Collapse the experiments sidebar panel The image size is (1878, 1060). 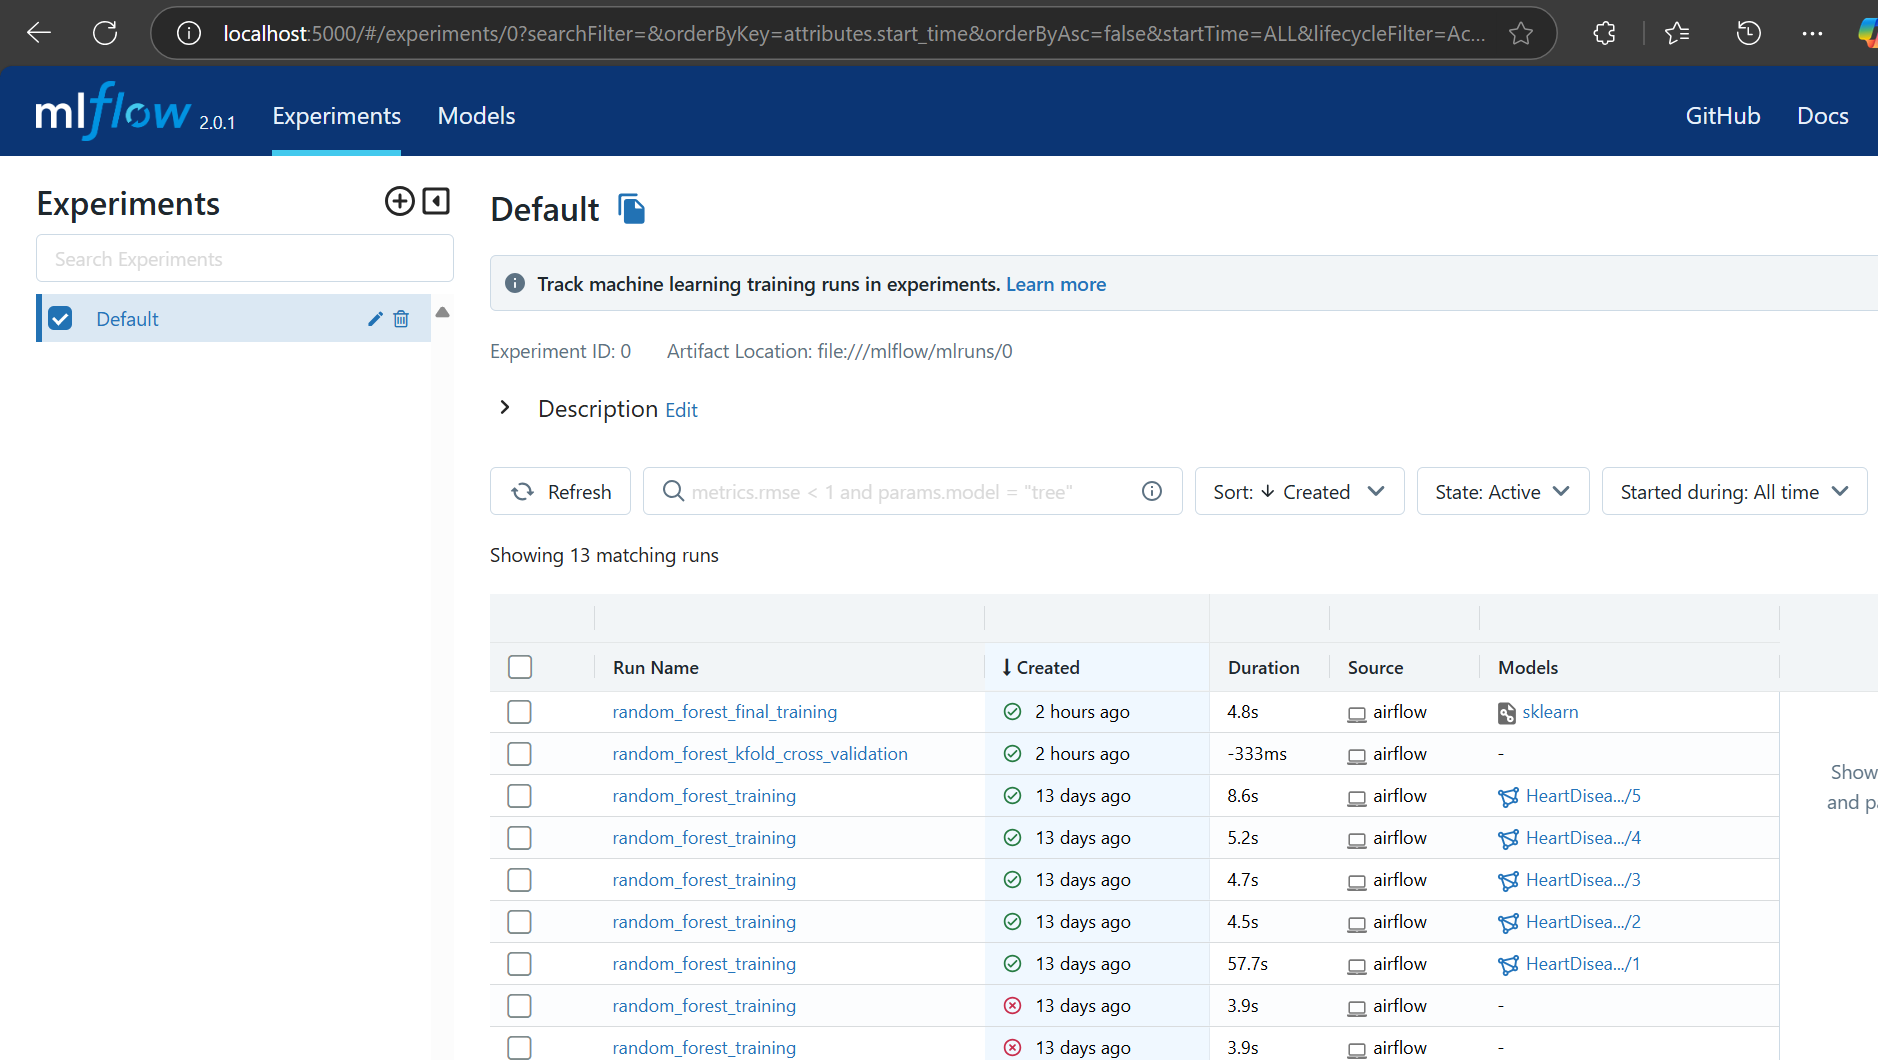[436, 201]
